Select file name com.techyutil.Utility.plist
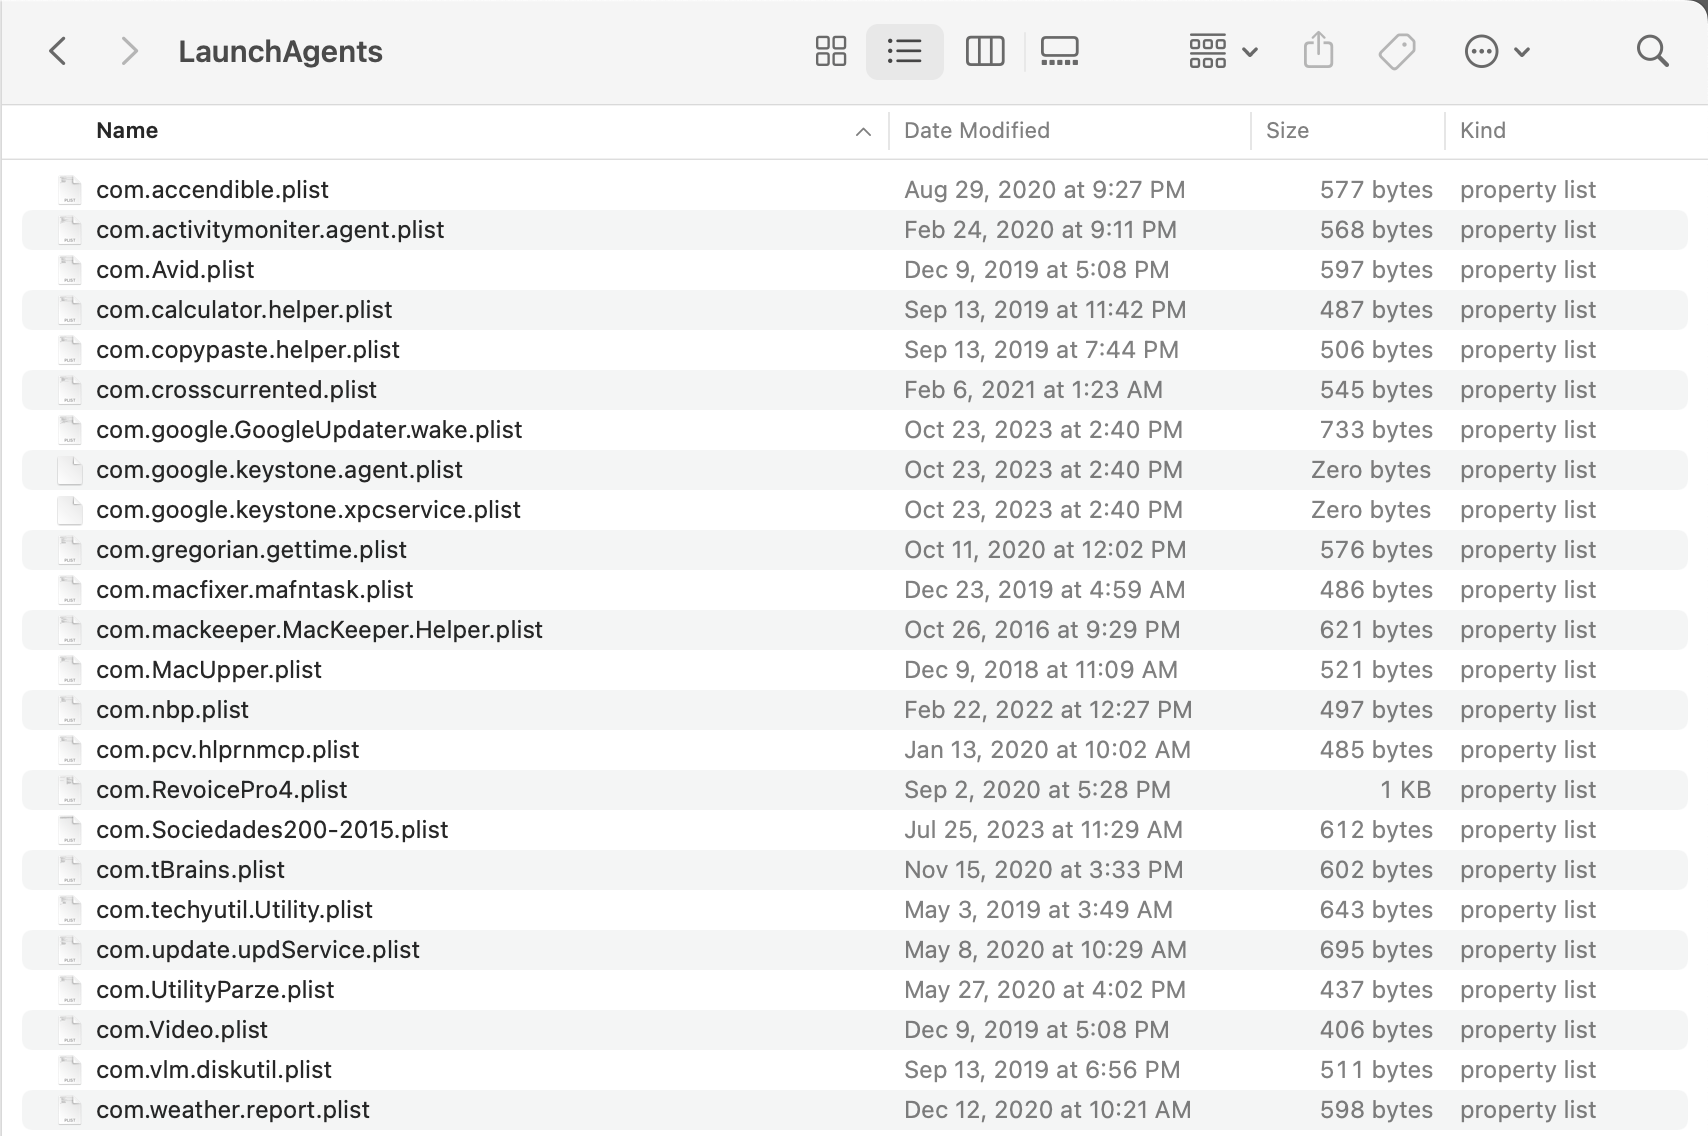This screenshot has height=1136, width=1708. (235, 910)
